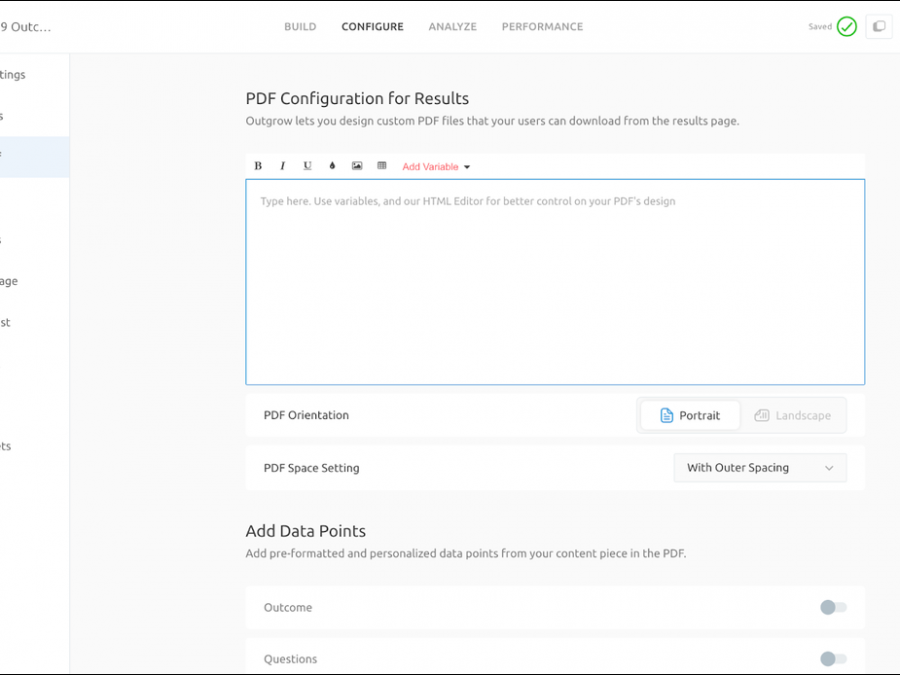Open the text color droplet tool
Screen dimensions: 900x675
click(332, 166)
